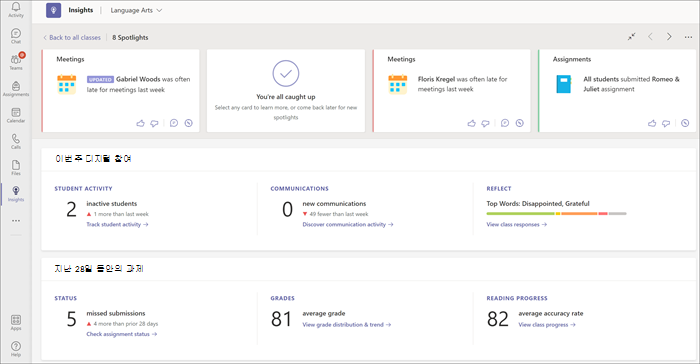Viewport: 700px width, 364px height.
Task: Open the Calendar sidebar icon
Action: coord(16,115)
